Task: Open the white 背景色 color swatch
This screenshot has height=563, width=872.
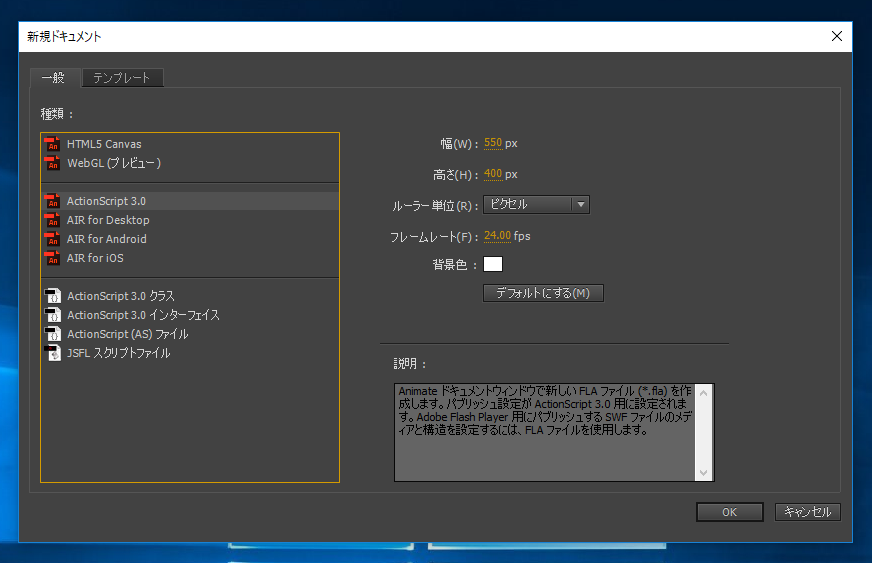Action: (493, 264)
